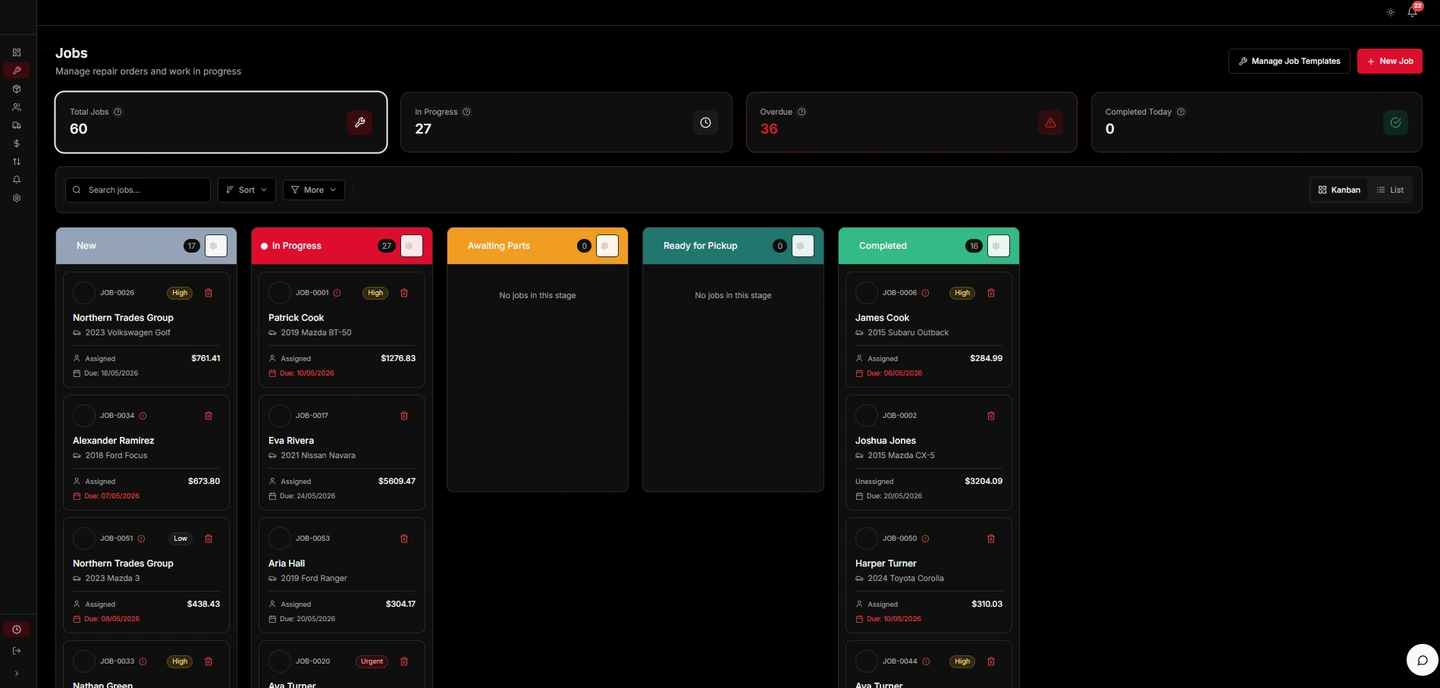Click Manage Job Templates button
The height and width of the screenshot is (688, 1440).
click(1289, 61)
